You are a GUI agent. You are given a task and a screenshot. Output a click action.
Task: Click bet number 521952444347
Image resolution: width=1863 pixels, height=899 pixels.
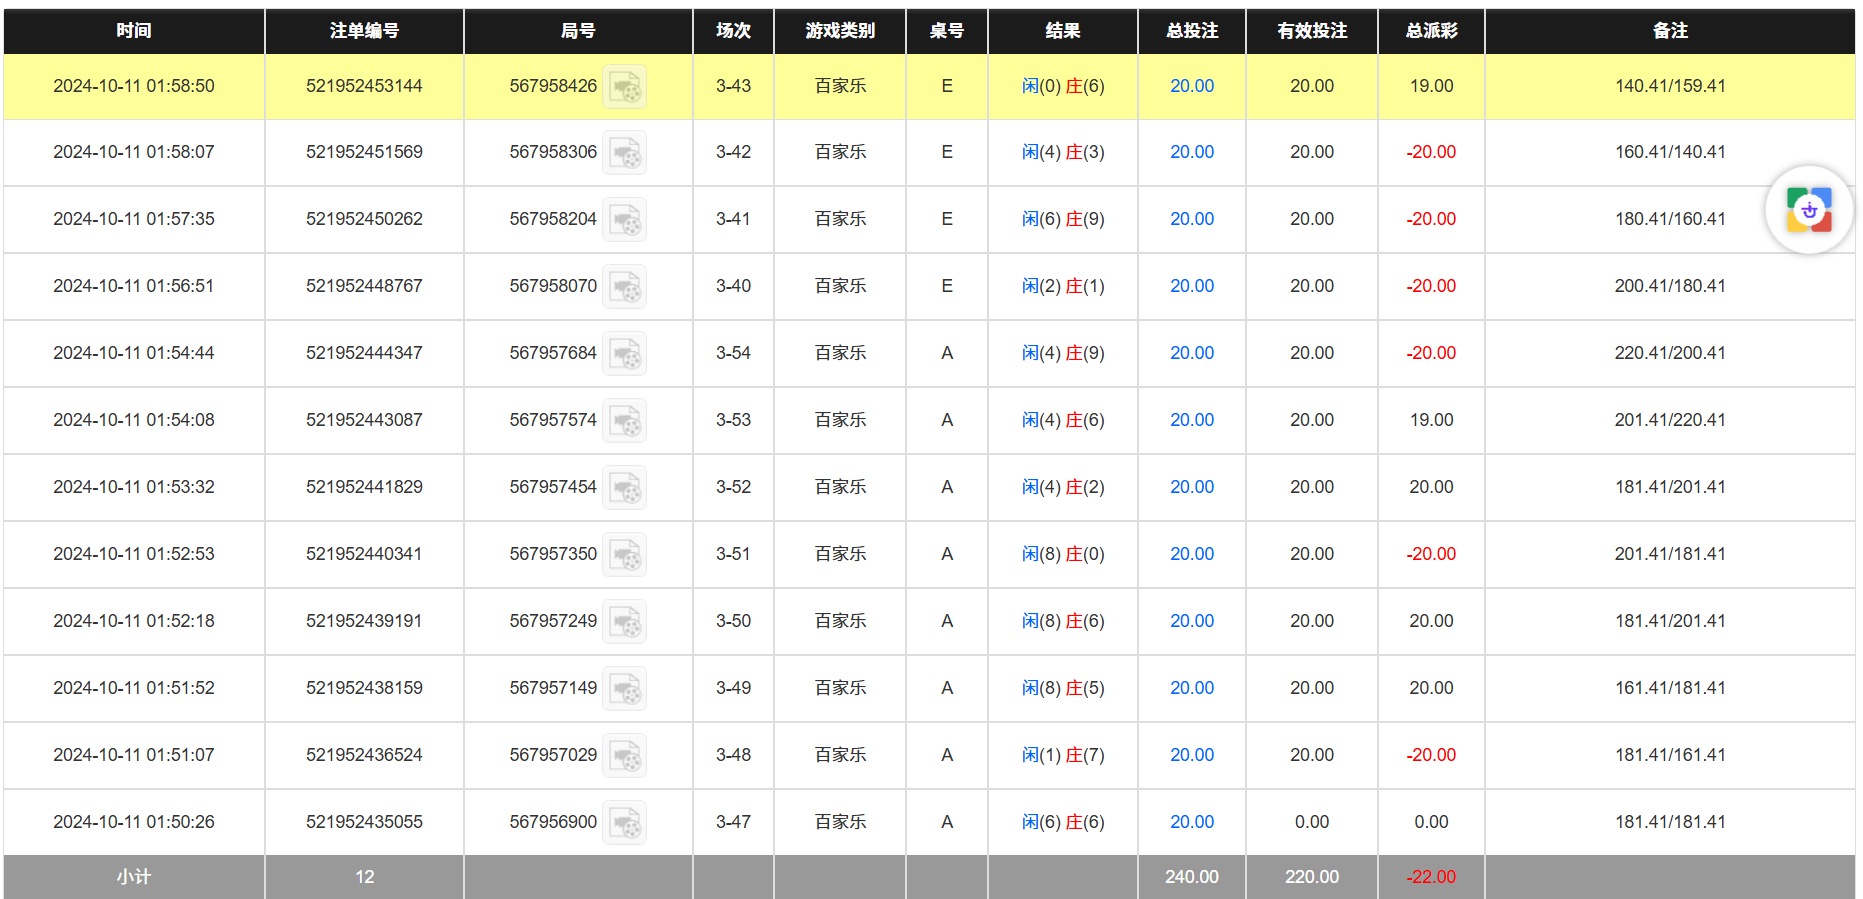point(364,353)
